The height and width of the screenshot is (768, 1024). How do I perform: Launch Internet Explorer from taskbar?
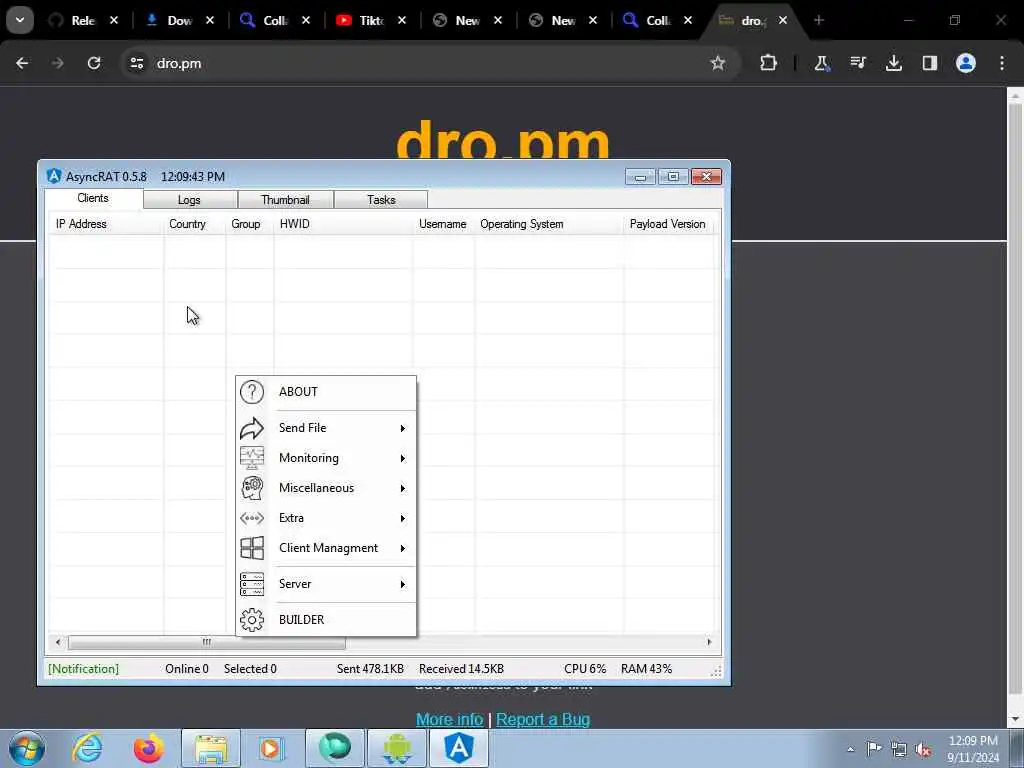tap(87, 748)
